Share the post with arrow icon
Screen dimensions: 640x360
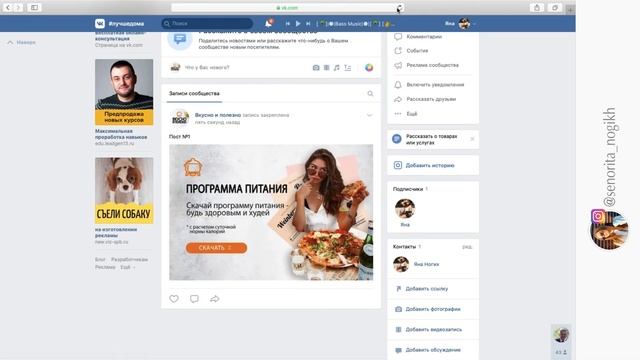click(x=215, y=299)
